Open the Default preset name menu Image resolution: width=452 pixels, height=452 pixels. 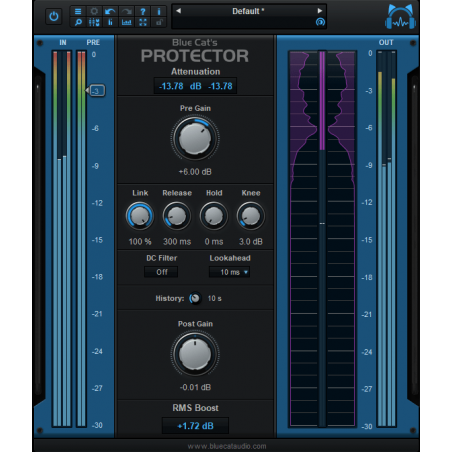248,11
